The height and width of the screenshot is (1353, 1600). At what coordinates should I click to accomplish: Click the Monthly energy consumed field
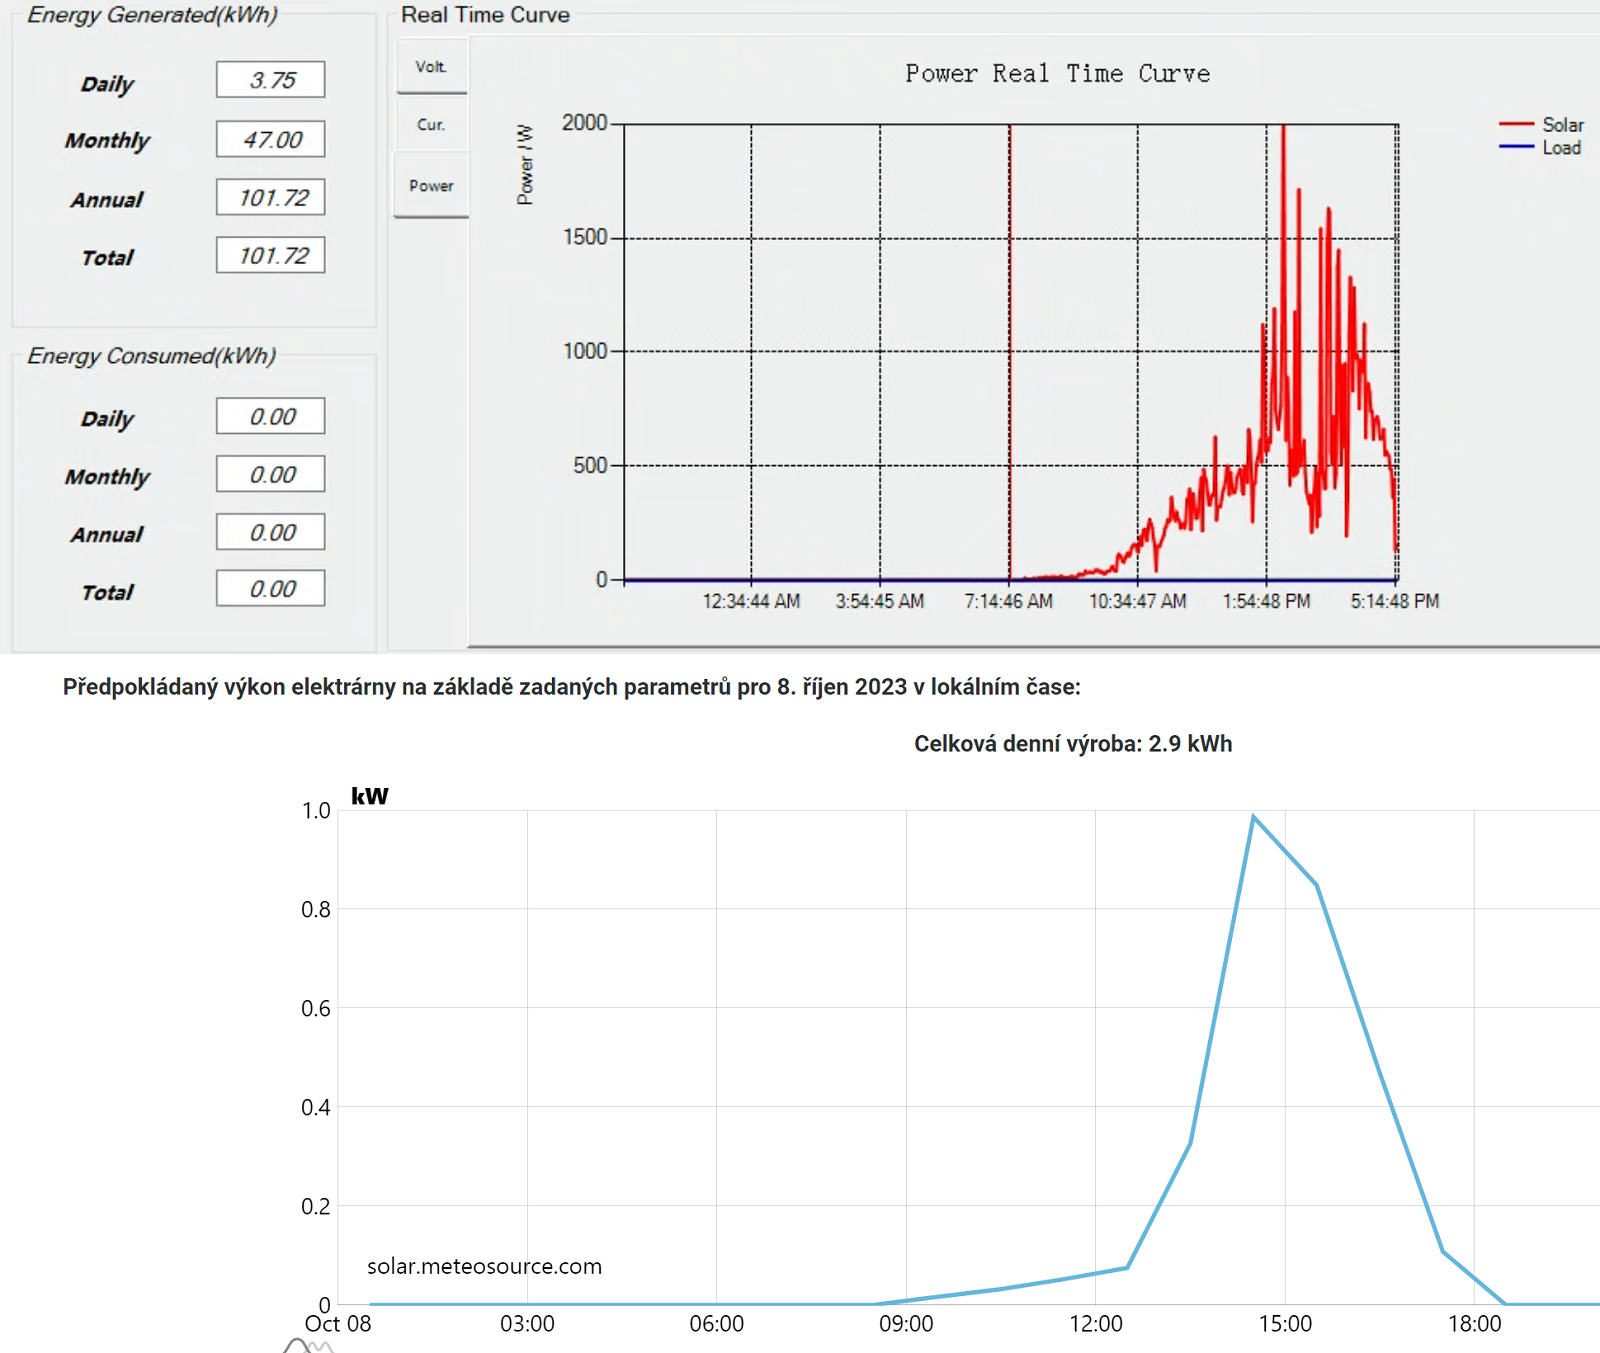tap(271, 474)
